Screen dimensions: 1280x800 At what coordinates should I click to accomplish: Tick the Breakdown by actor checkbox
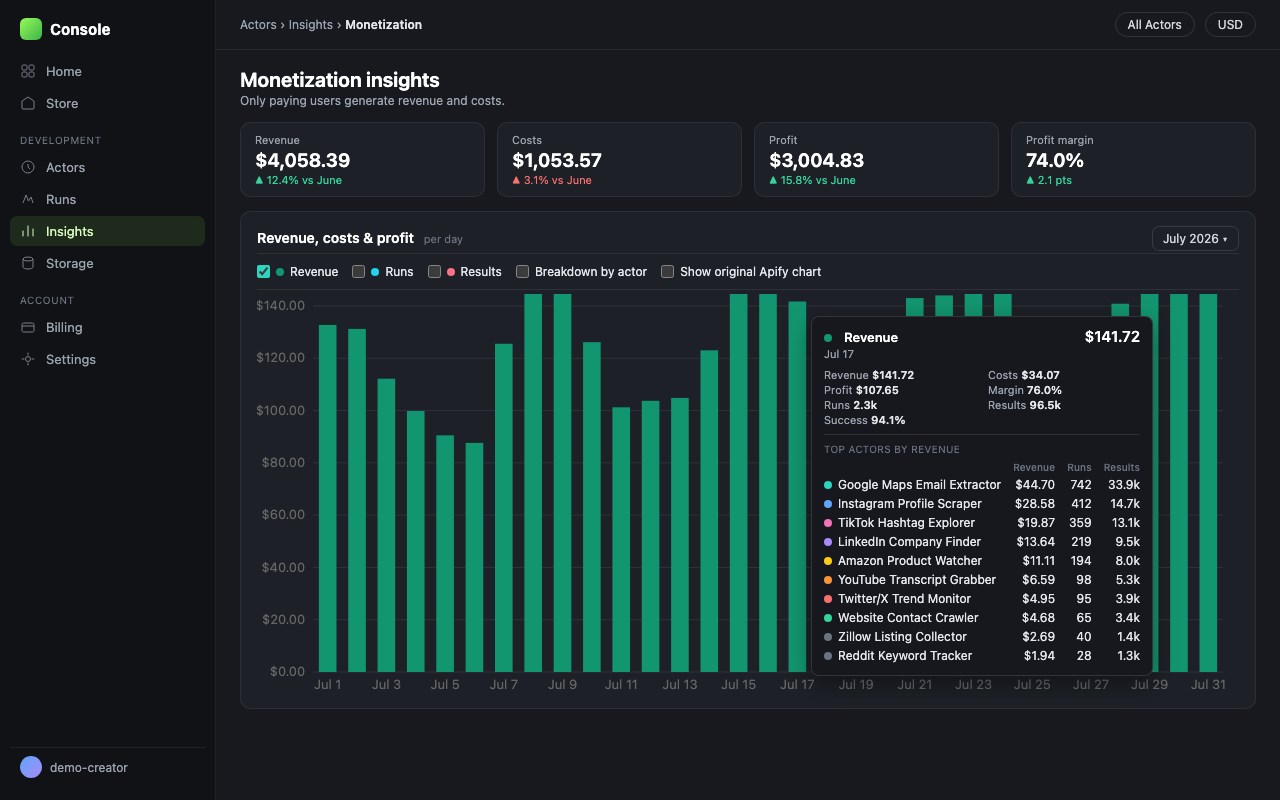pyautogui.click(x=522, y=271)
